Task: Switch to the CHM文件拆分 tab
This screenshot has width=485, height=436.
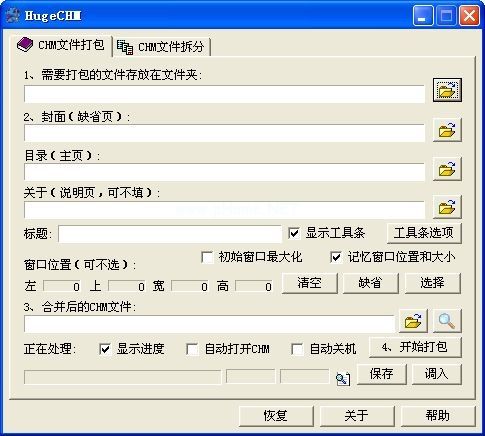Action: (x=161, y=47)
